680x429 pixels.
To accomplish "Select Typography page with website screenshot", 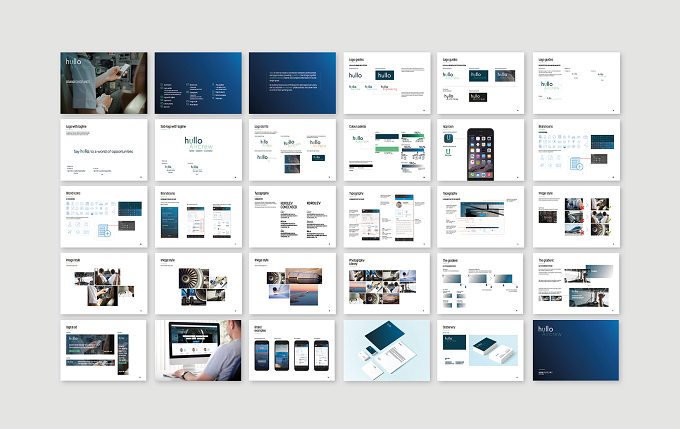I will (481, 217).
